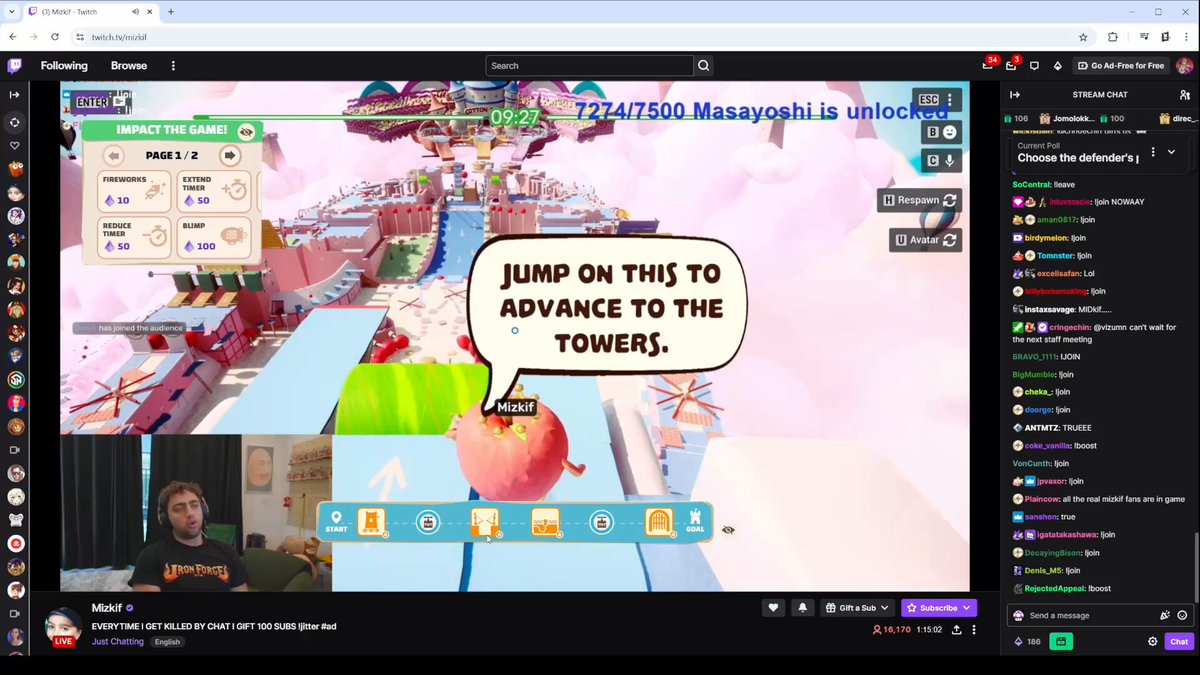Buy Fireworks for 10 bits
The width and height of the screenshot is (1200, 675).
coord(134,191)
